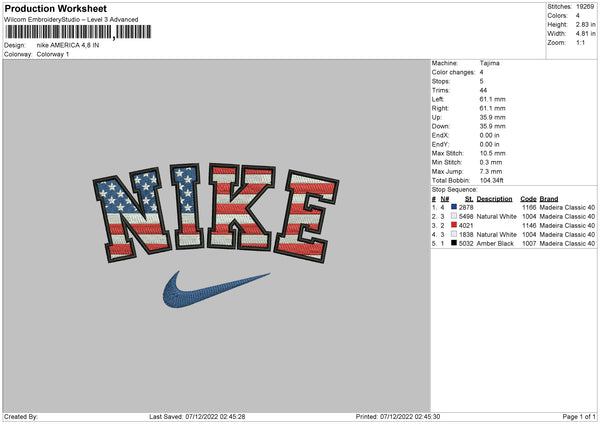The width and height of the screenshot is (600, 424).
Task: Click design name 'nike AMERICA 4,8 IN'
Action: tap(68, 45)
